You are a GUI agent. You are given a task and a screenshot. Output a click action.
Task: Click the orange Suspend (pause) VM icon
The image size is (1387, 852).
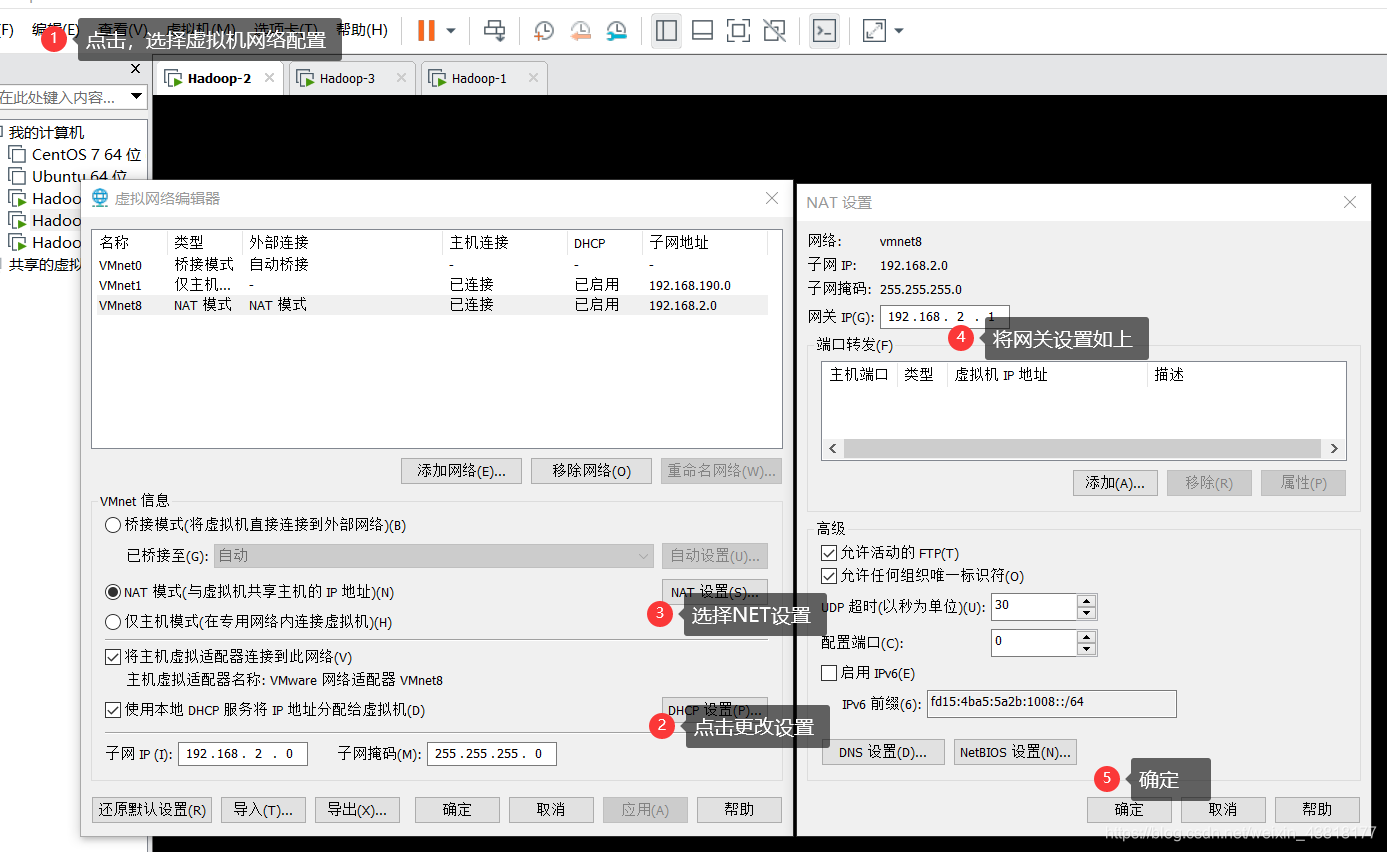click(x=426, y=31)
